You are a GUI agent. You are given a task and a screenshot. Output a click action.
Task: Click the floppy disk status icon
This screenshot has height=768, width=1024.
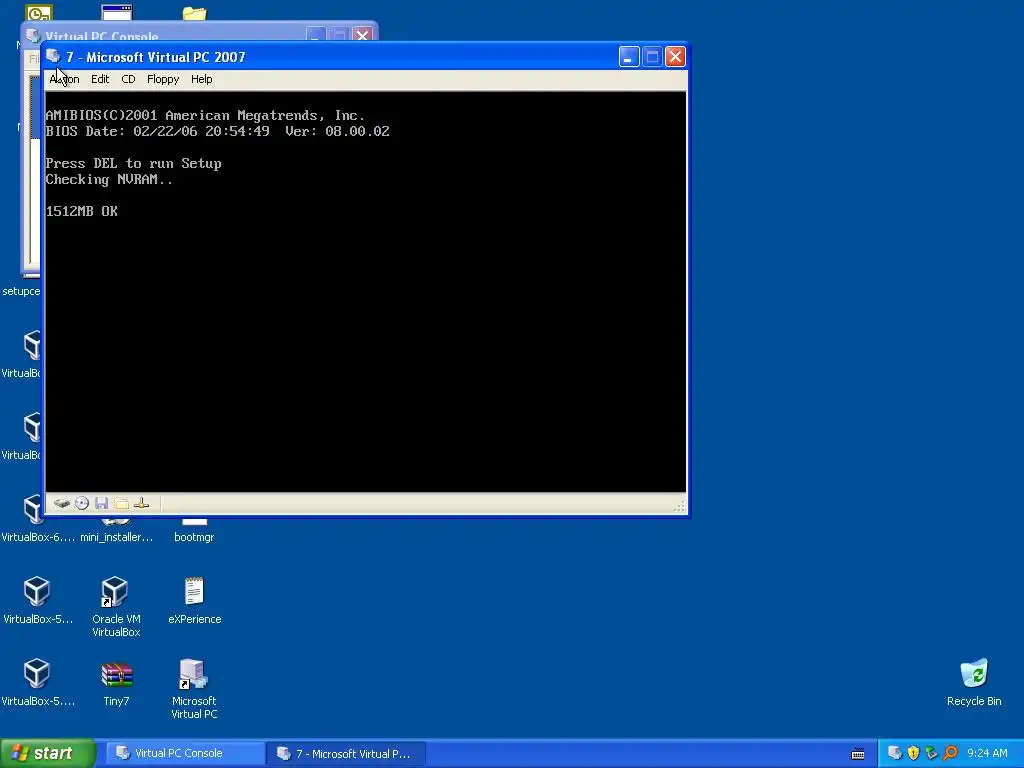101,504
